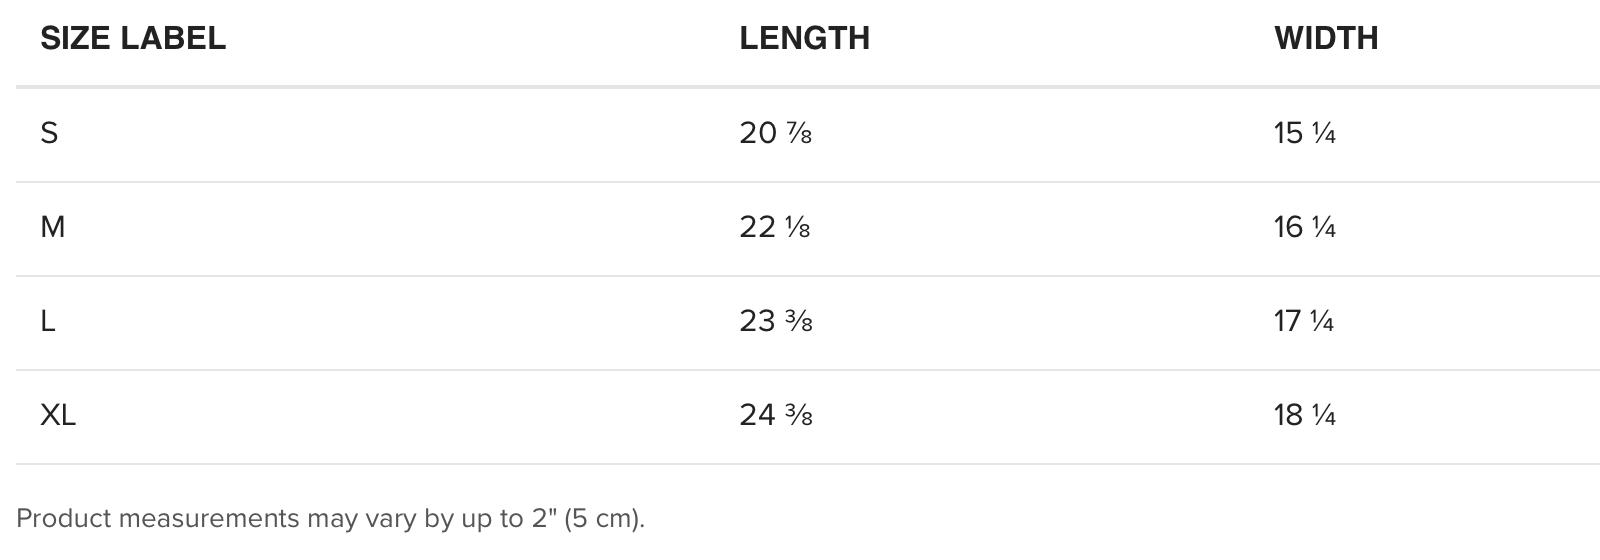Image resolution: width=1600 pixels, height=560 pixels.
Task: Select the L size label cell
Action: (47, 321)
